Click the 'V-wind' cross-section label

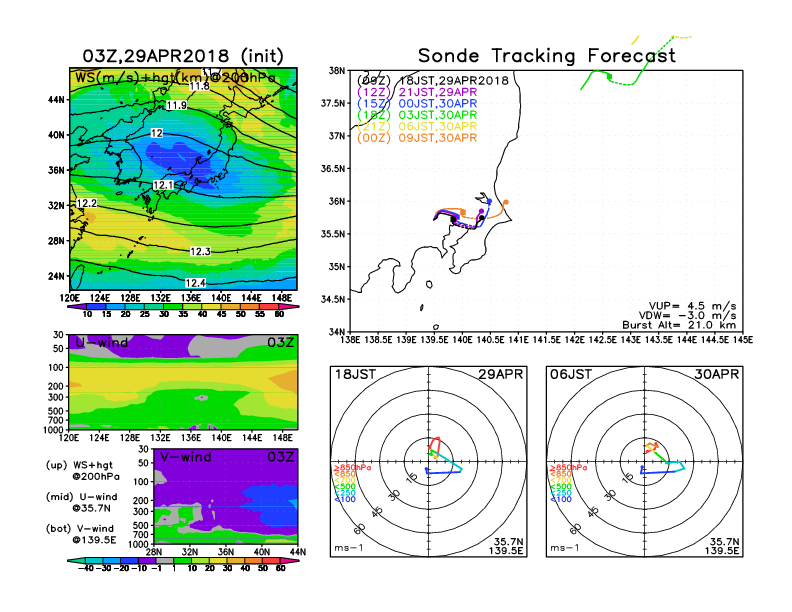coord(186,457)
